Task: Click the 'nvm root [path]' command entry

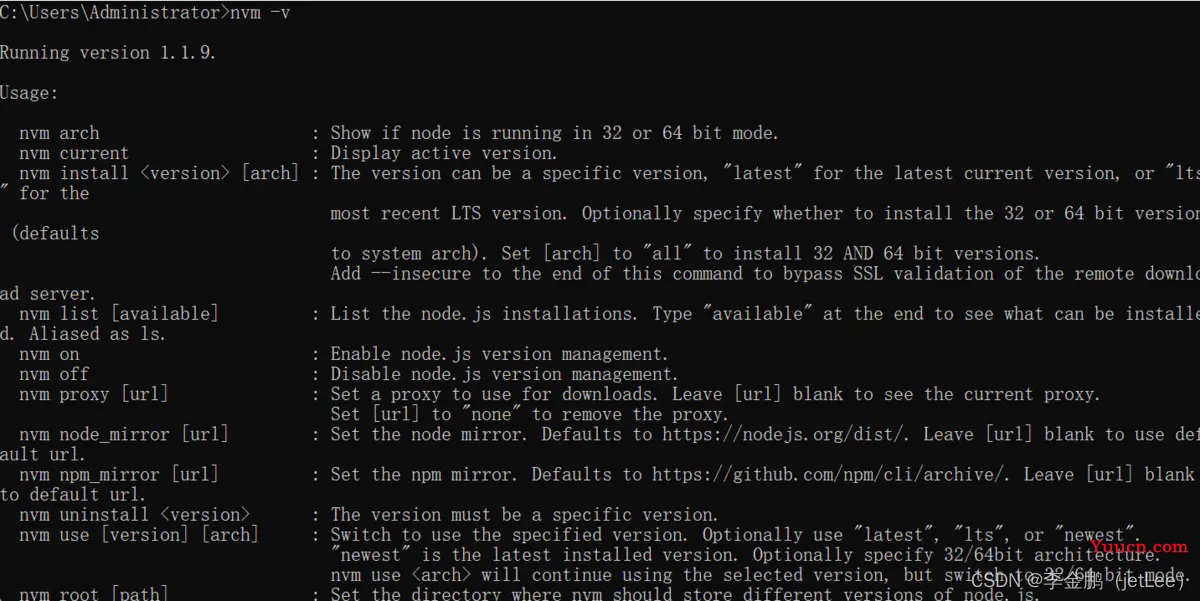Action: point(94,592)
